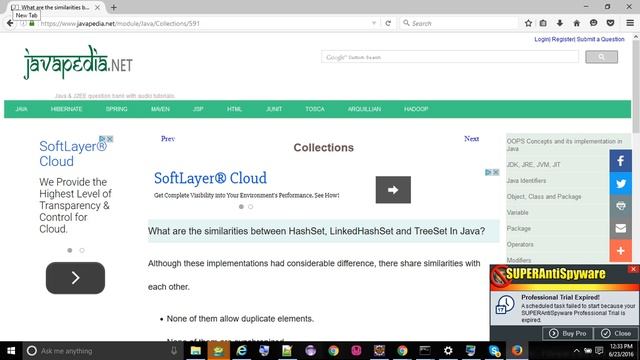Image resolution: width=640 pixels, height=360 pixels.
Task: Click the javapedia.NET logo
Action: (x=78, y=62)
